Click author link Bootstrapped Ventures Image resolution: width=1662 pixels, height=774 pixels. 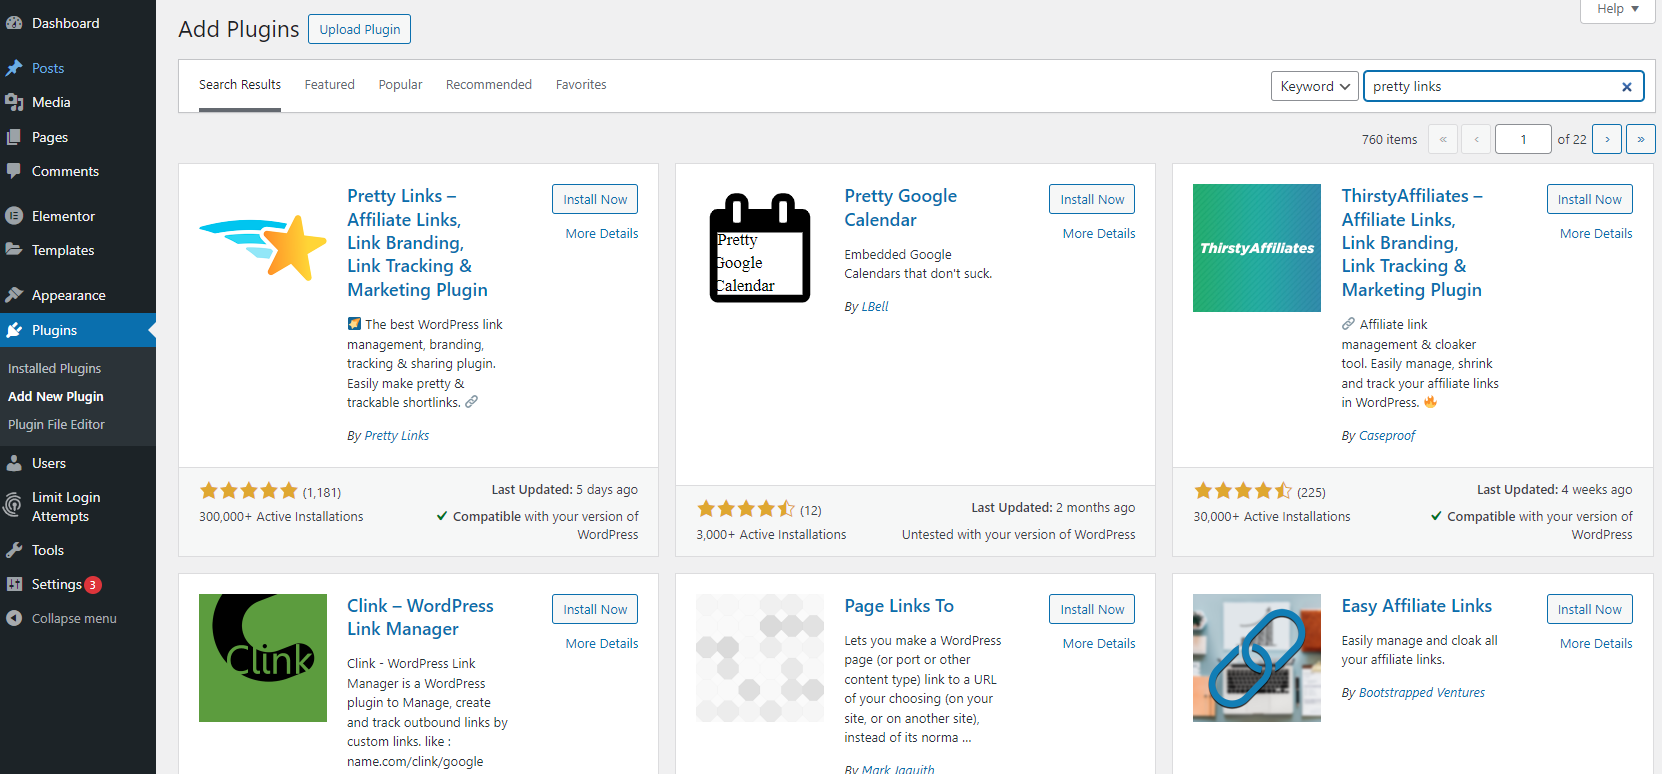[1422, 693]
